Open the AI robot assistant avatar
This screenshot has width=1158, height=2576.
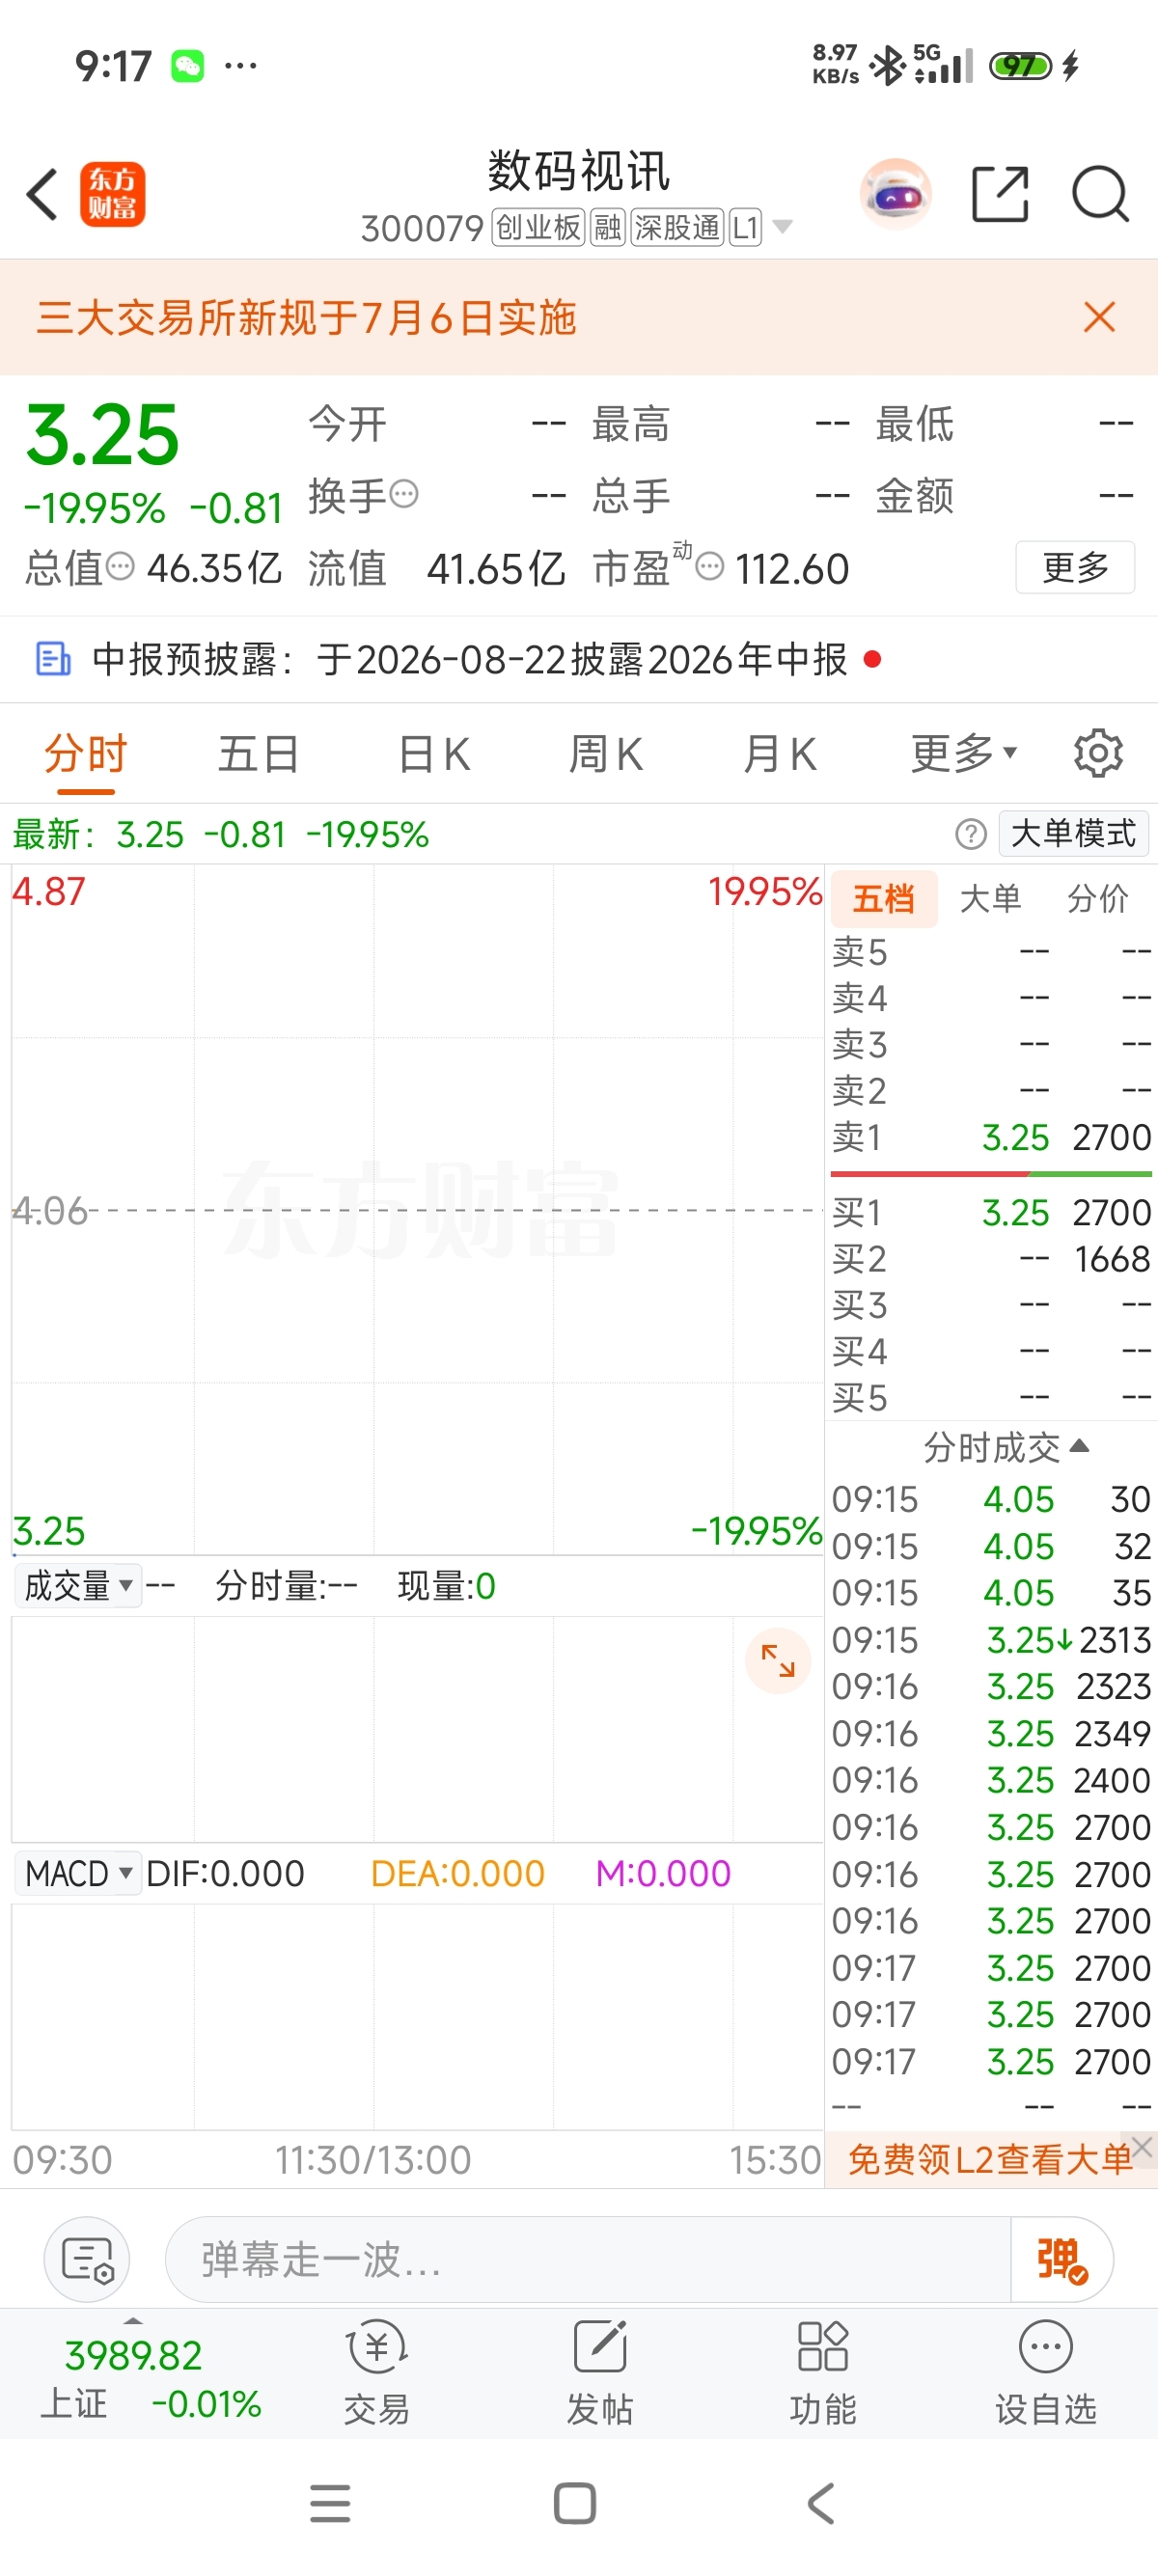pos(895,194)
